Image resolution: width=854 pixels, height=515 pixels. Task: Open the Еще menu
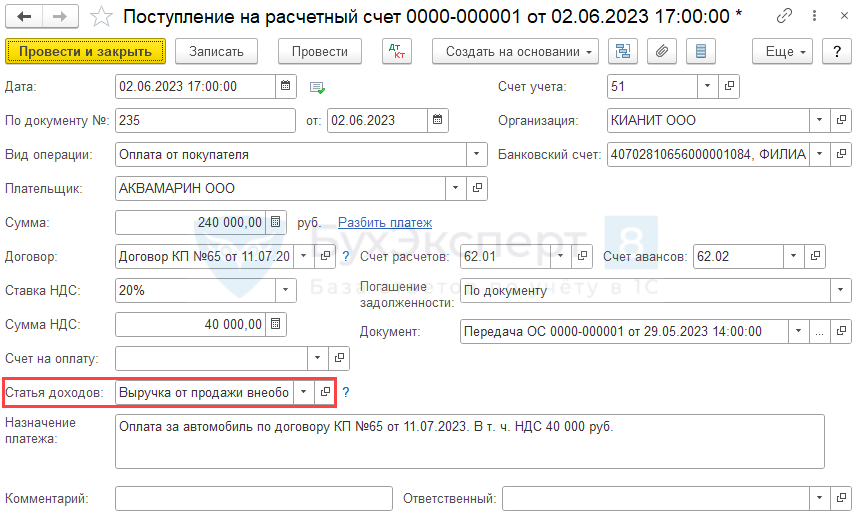coord(786,52)
